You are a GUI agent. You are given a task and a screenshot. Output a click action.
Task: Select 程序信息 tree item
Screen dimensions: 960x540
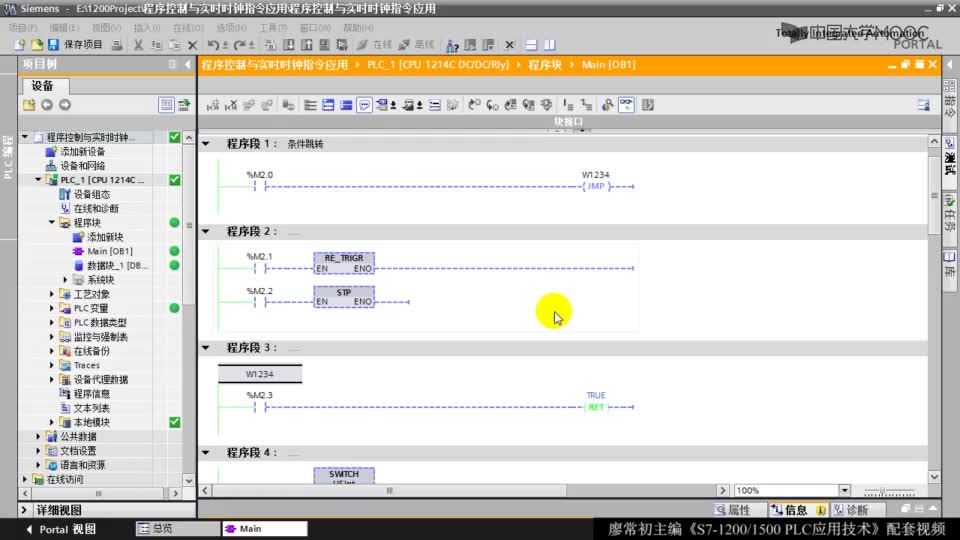coord(91,394)
